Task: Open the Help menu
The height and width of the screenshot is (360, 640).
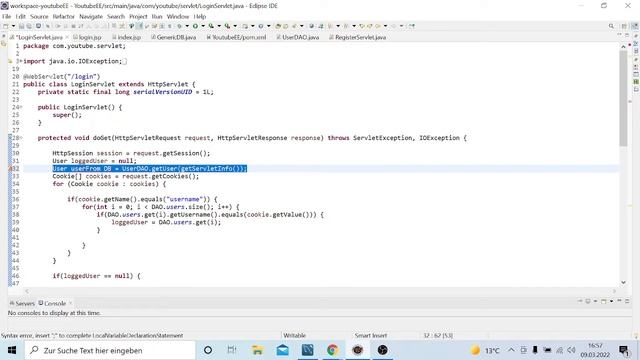Action: 200,16
